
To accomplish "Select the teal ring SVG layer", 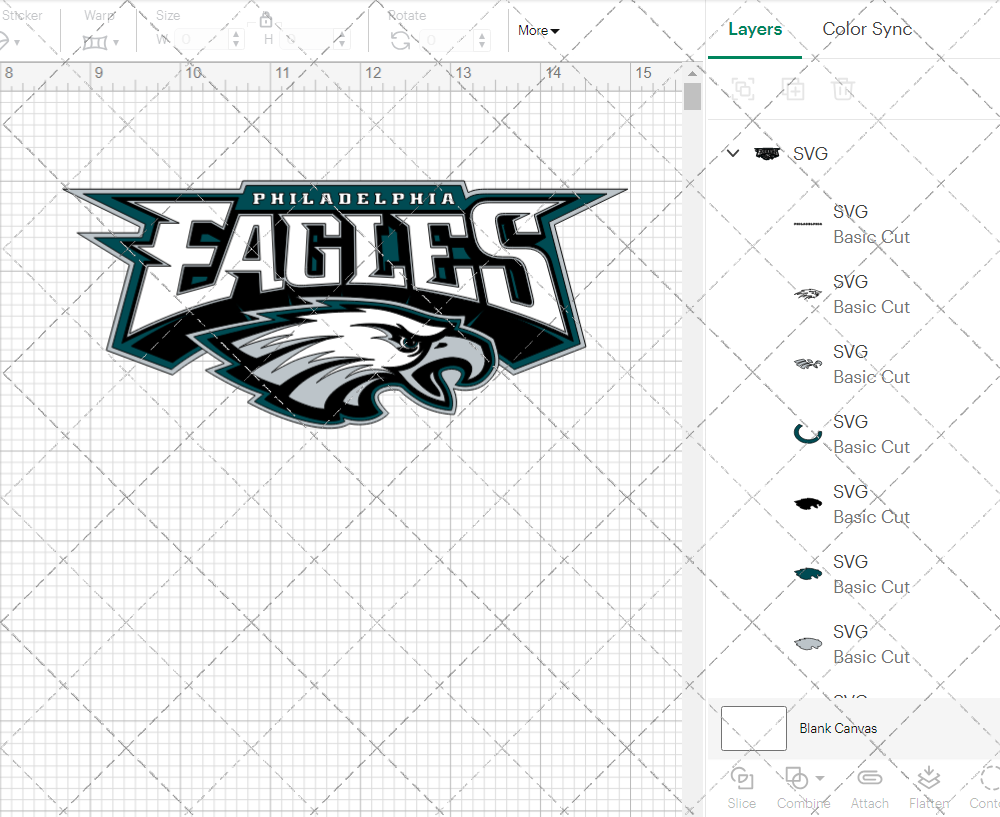I will coord(850,434).
